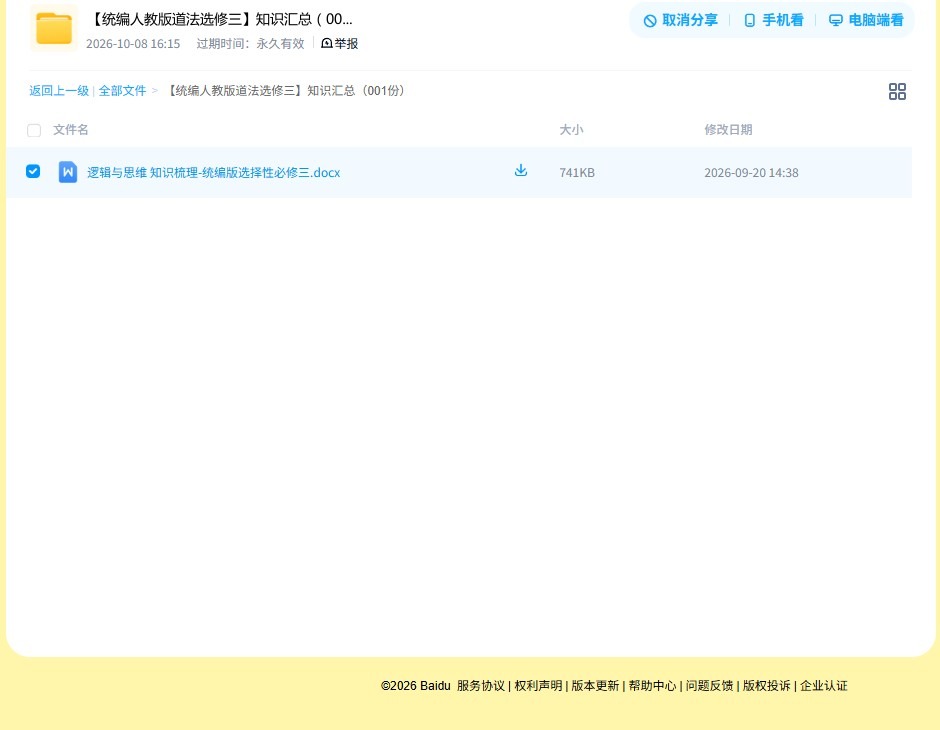940x730 pixels.
Task: Click the yellow shared folder icon
Action: [x=54, y=28]
